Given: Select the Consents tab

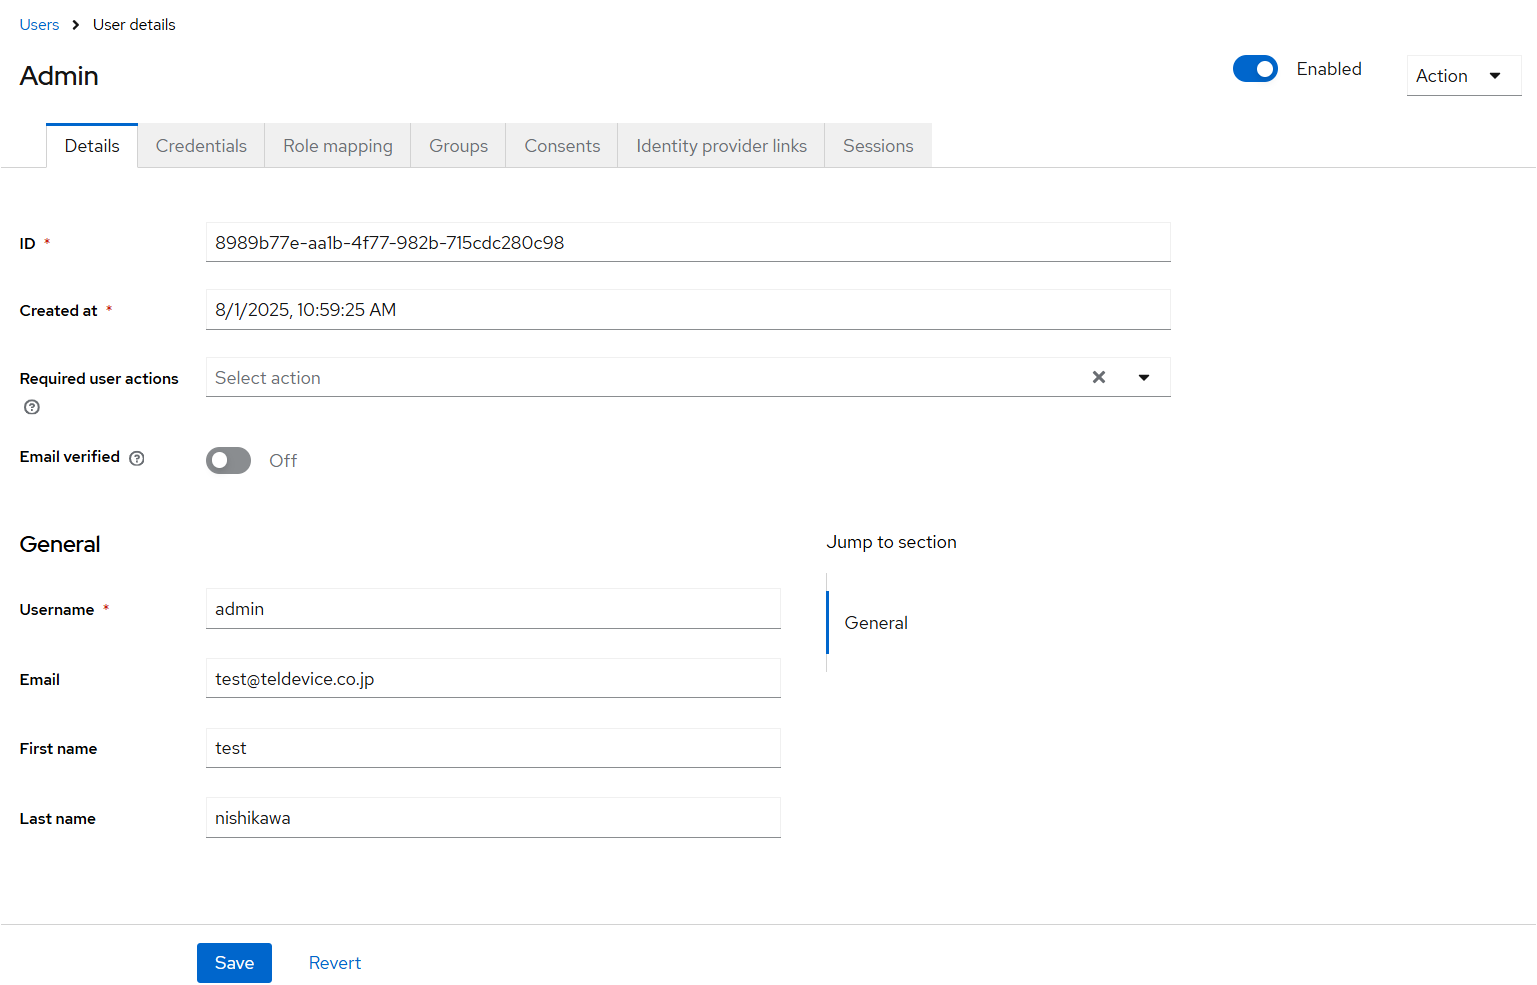Looking at the screenshot, I should click(562, 146).
